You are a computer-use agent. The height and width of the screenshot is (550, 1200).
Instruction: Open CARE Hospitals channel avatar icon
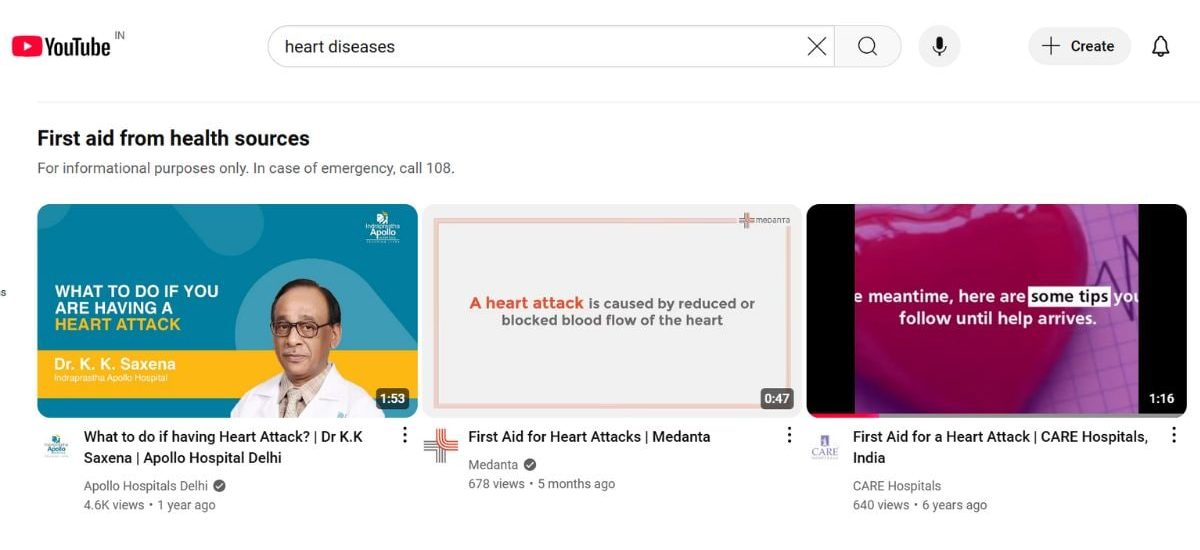(825, 446)
